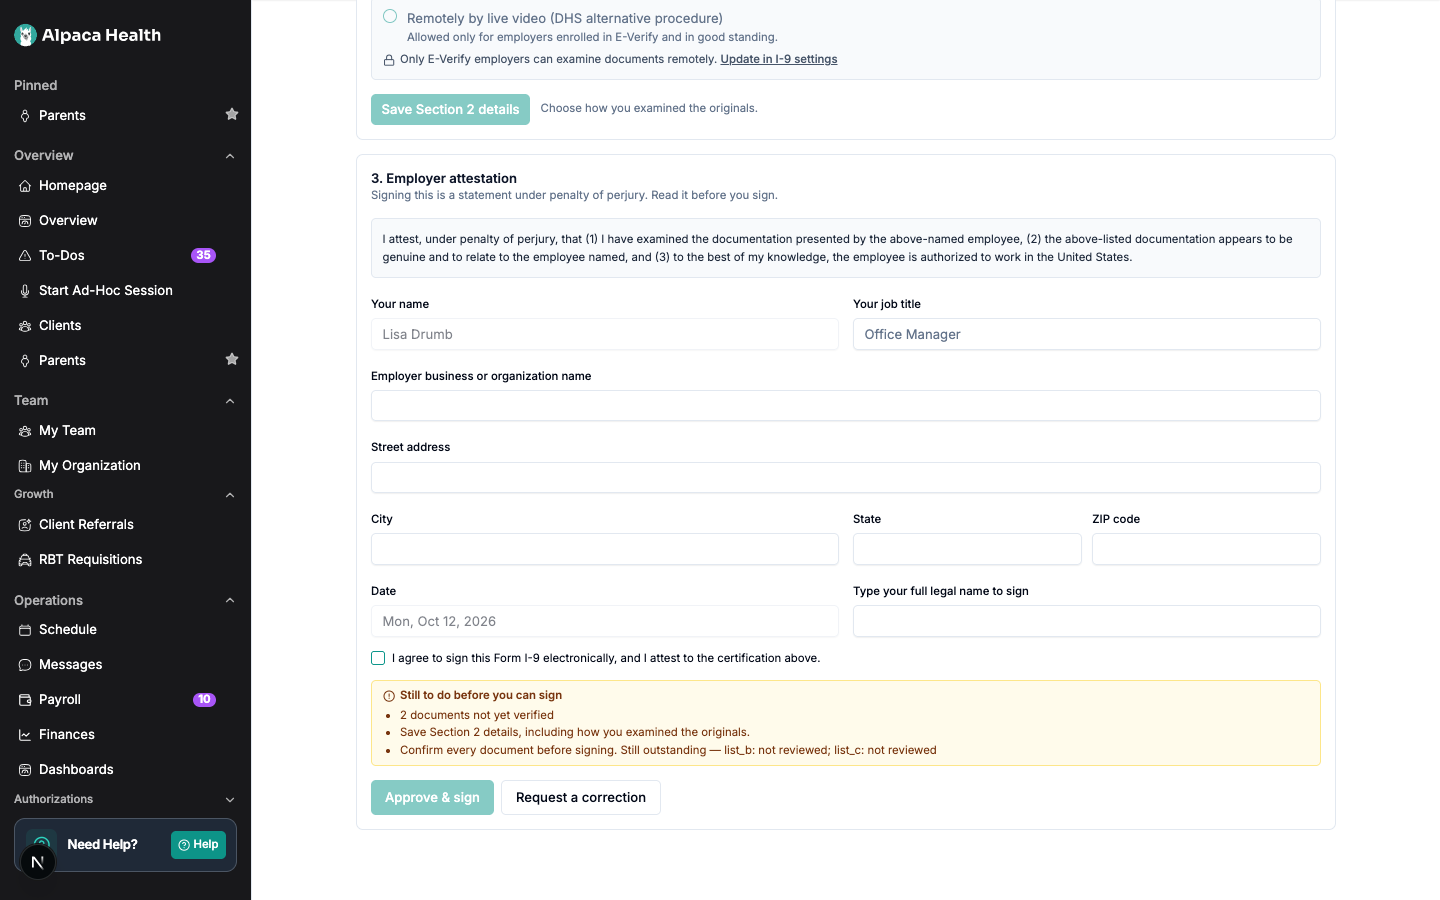1440x900 pixels.
Task: Open Update in I-9 settings link
Action: (x=779, y=59)
